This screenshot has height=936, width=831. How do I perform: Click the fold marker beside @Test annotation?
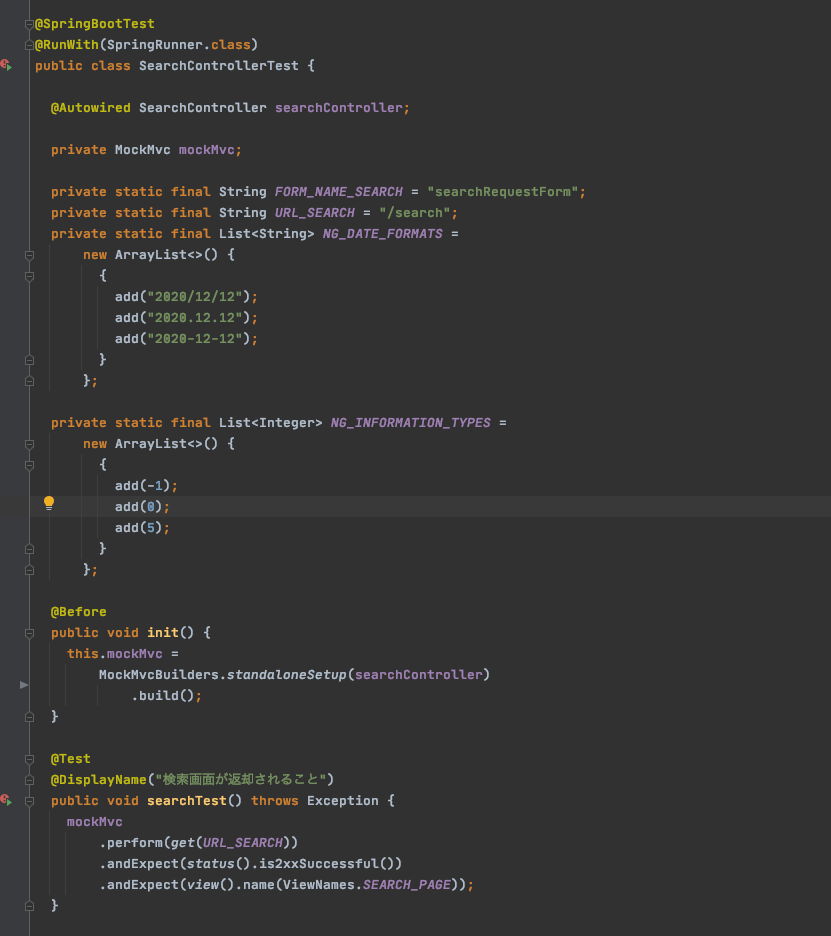click(29, 758)
